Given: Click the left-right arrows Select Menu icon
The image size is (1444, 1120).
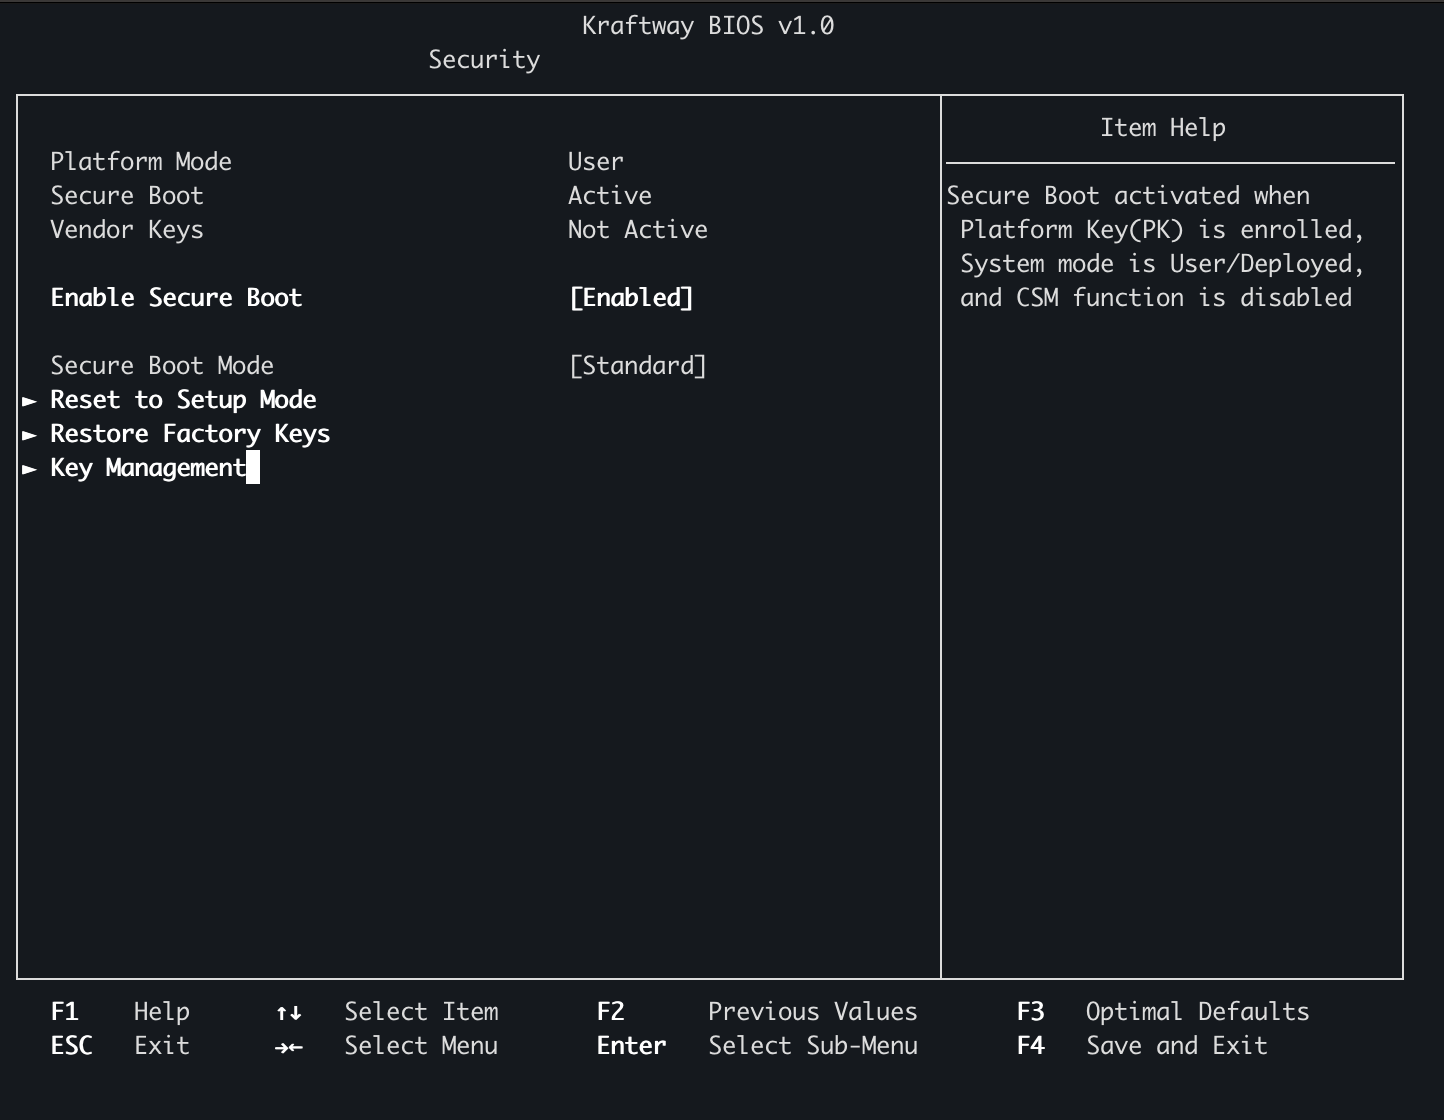Looking at the screenshot, I should pos(289,1047).
